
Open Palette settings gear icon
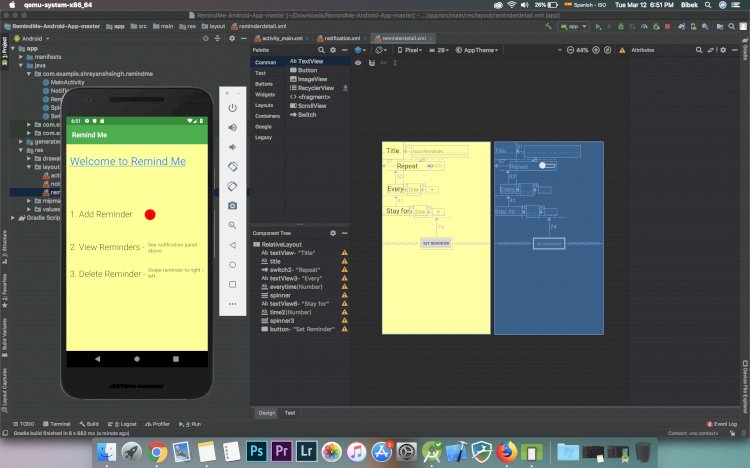(x=333, y=50)
